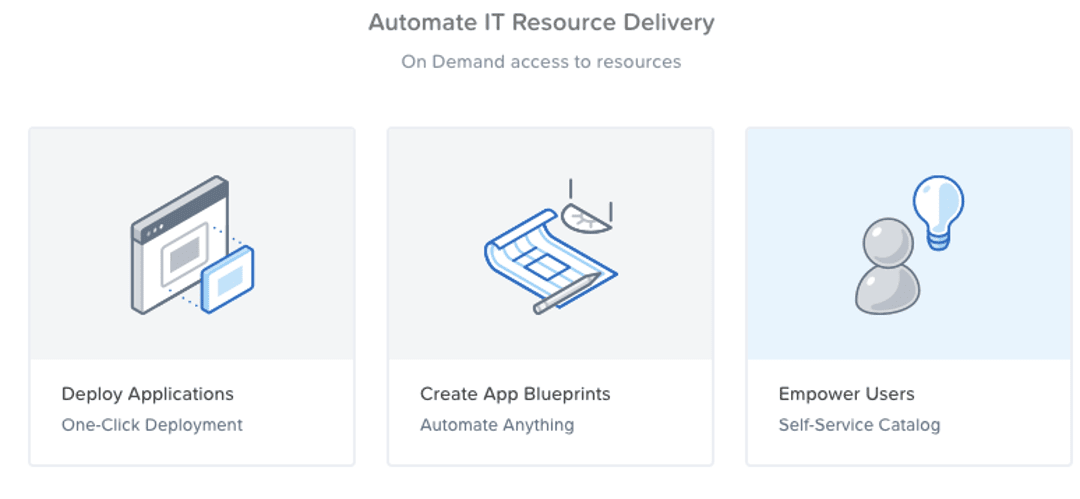The height and width of the screenshot is (499, 1080).
Task: Click the Empower Users person with lightbulb icon
Action: tap(908, 245)
